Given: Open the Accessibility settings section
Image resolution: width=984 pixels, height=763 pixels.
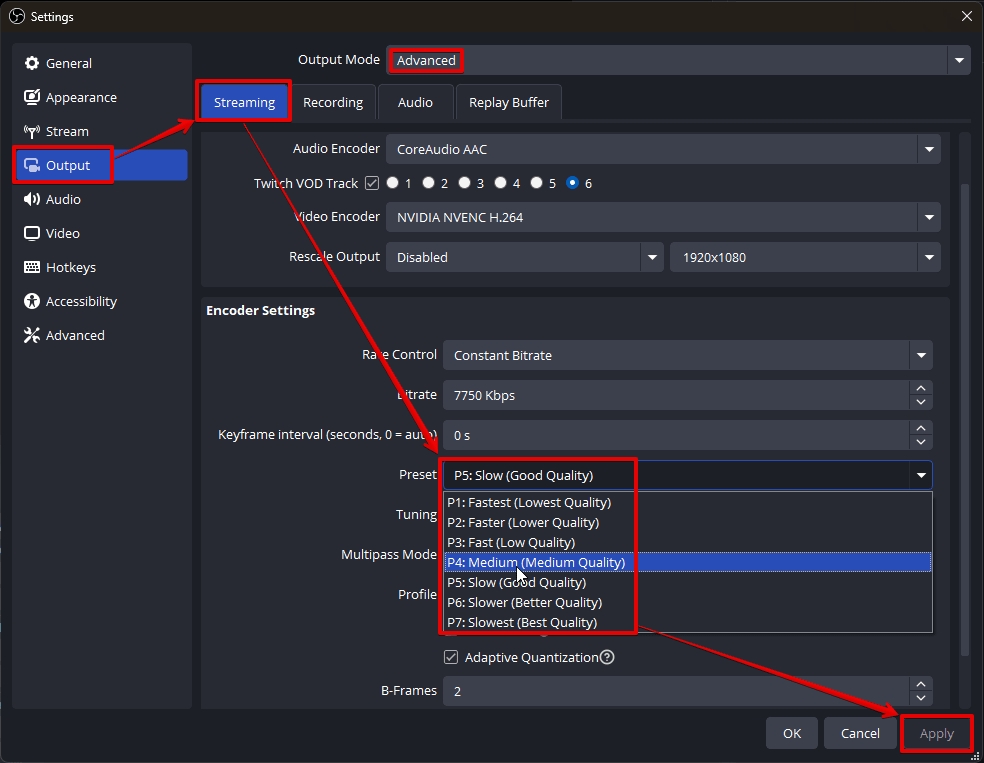Looking at the screenshot, I should [100, 301].
